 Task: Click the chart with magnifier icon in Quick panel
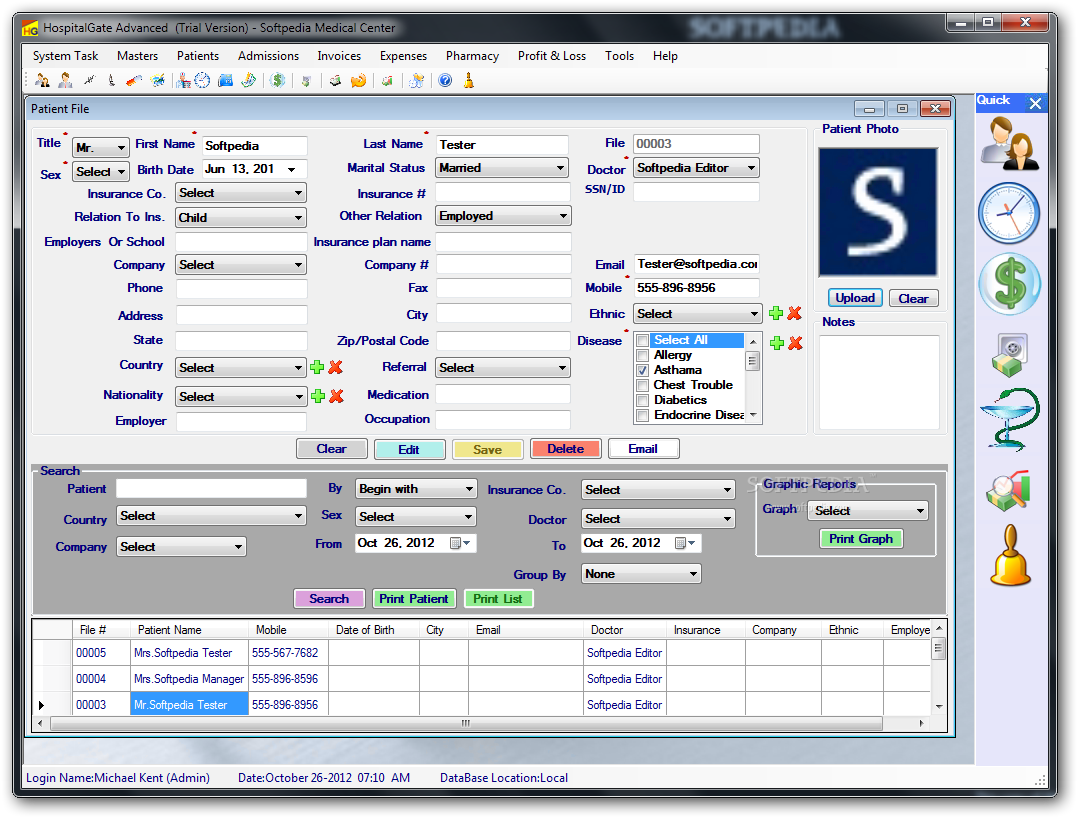click(1009, 491)
